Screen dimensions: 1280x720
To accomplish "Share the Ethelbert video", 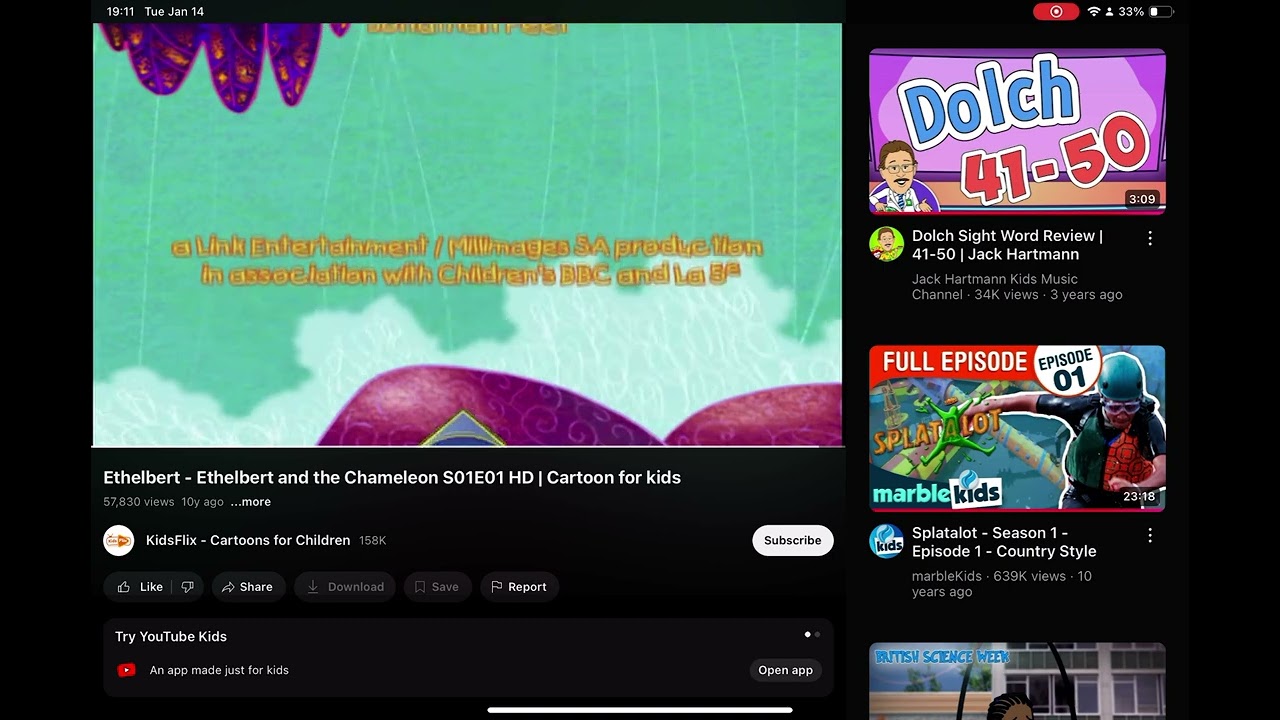I will (247, 587).
